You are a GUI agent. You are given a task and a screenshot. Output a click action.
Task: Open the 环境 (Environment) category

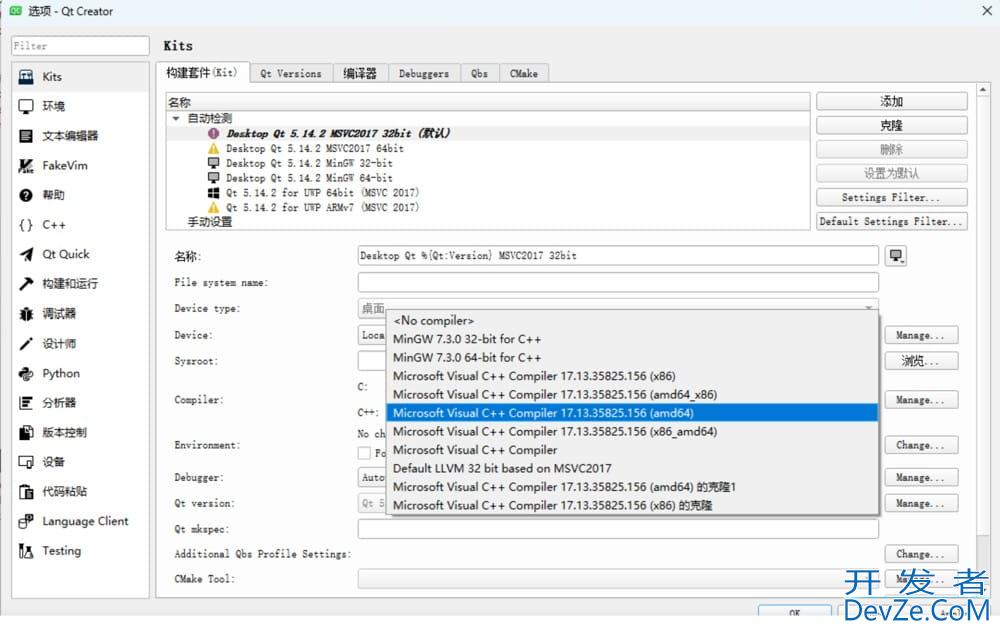pyautogui.click(x=80, y=107)
